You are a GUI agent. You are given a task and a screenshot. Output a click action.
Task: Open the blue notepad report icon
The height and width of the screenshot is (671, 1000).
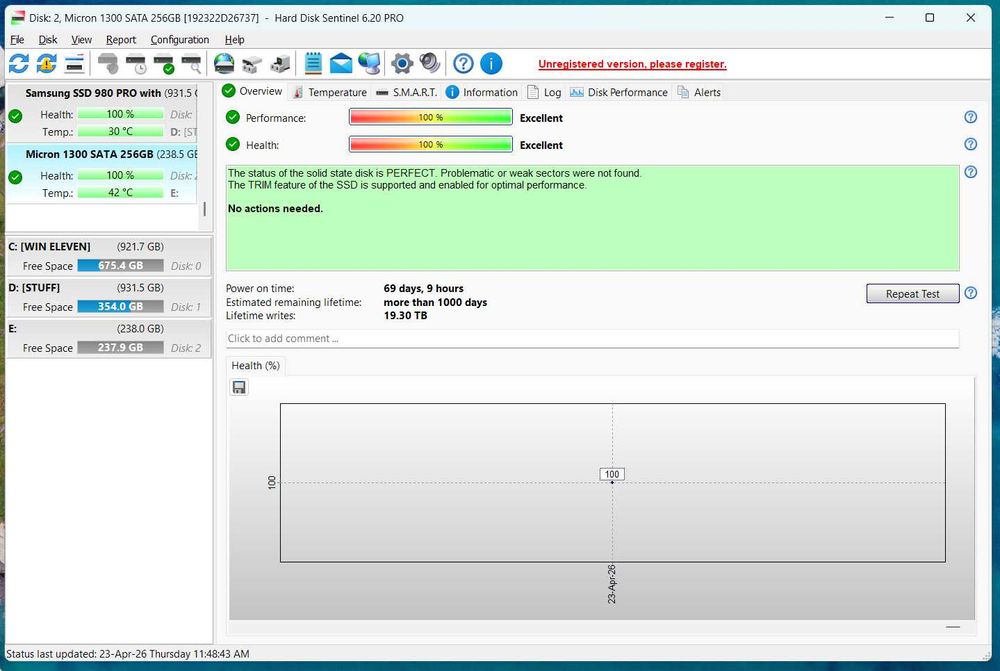coord(313,63)
